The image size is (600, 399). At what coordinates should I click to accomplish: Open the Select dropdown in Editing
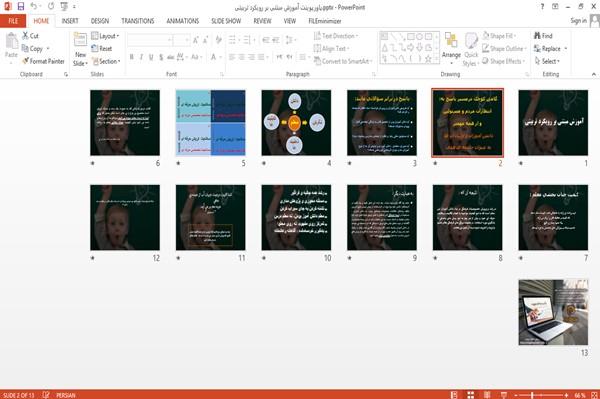(547, 61)
